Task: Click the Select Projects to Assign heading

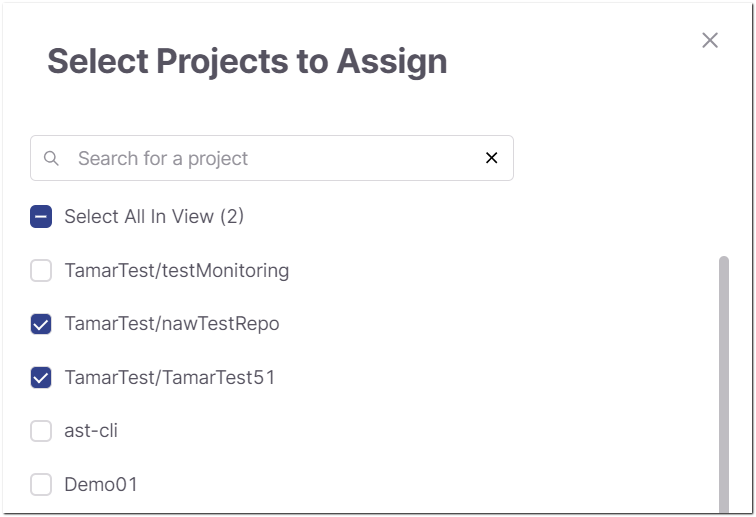Action: point(247,62)
